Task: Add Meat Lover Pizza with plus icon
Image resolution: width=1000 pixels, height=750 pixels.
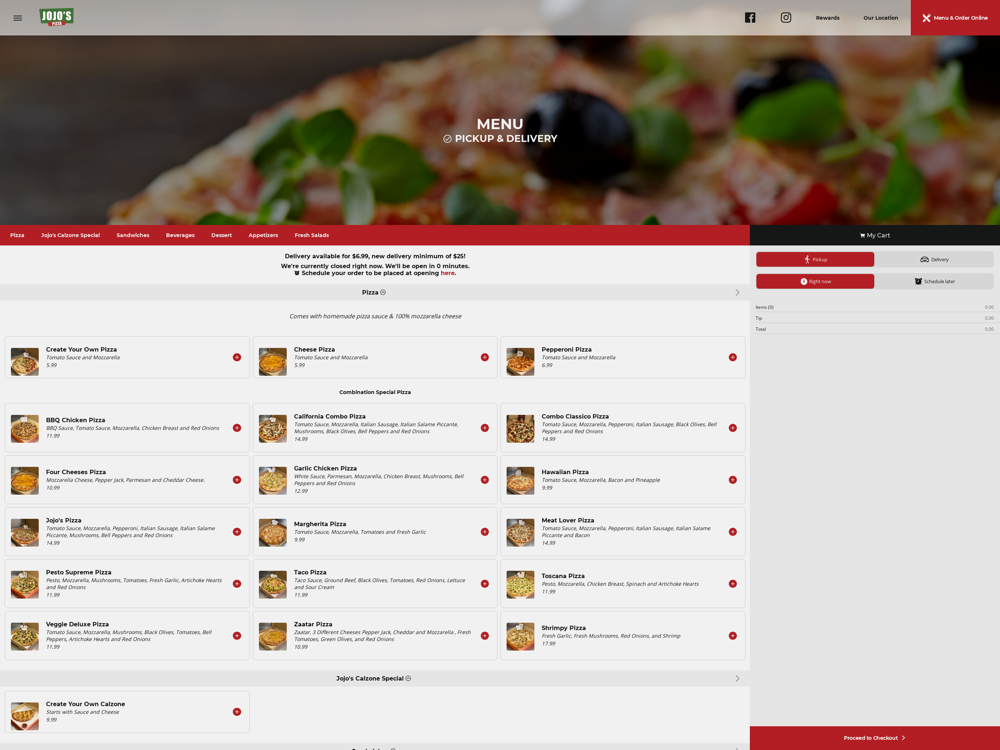Action: tap(733, 532)
